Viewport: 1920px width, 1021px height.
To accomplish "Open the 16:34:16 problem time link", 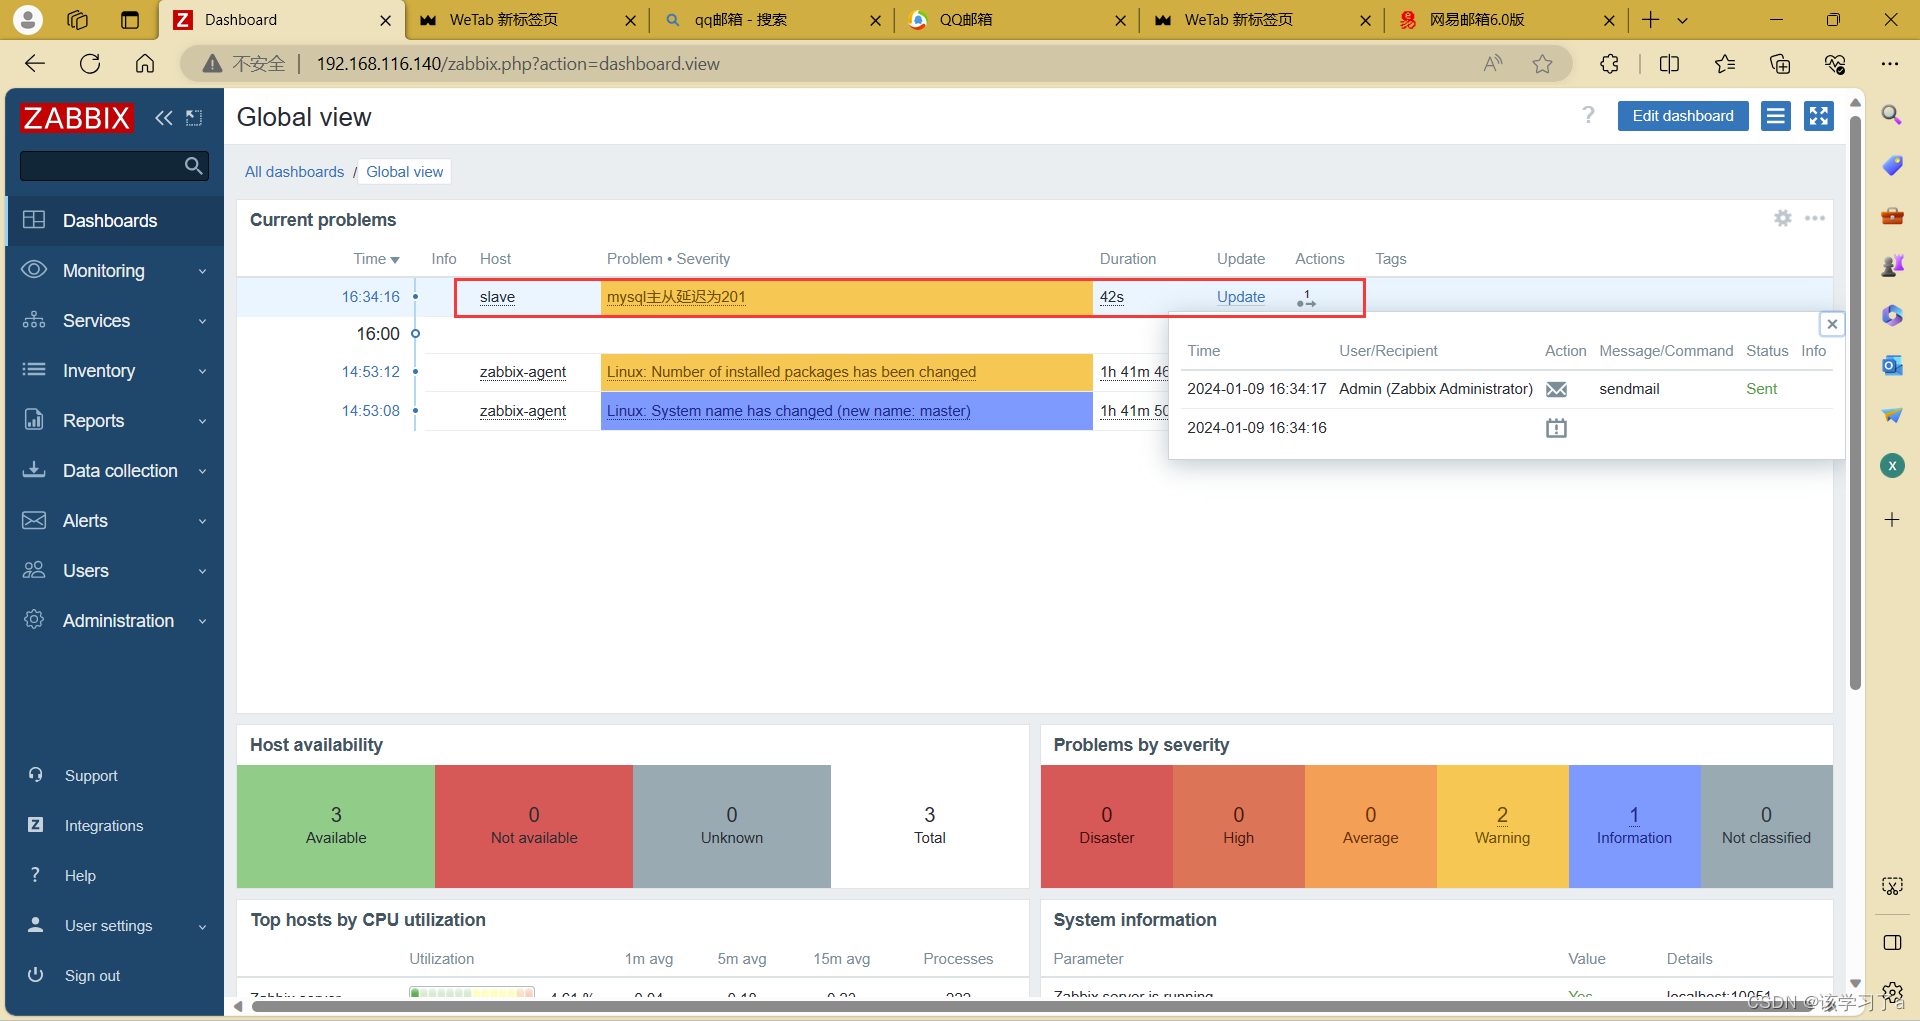I will tap(371, 297).
